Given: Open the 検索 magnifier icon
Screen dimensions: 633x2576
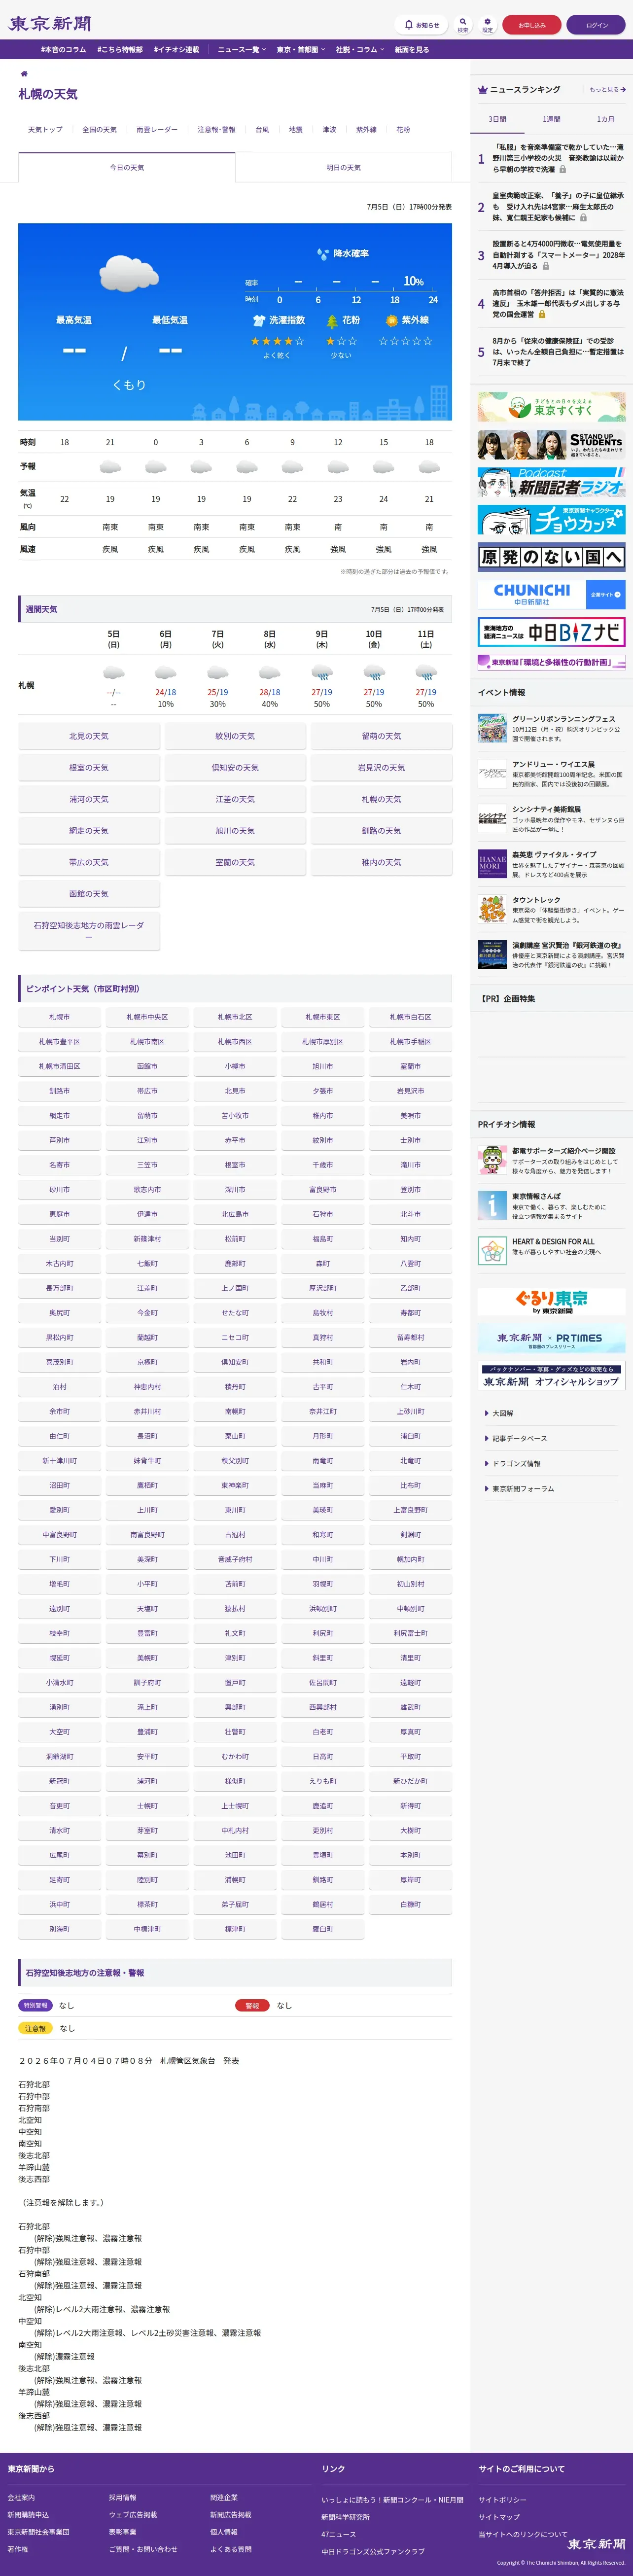Looking at the screenshot, I should click(463, 25).
